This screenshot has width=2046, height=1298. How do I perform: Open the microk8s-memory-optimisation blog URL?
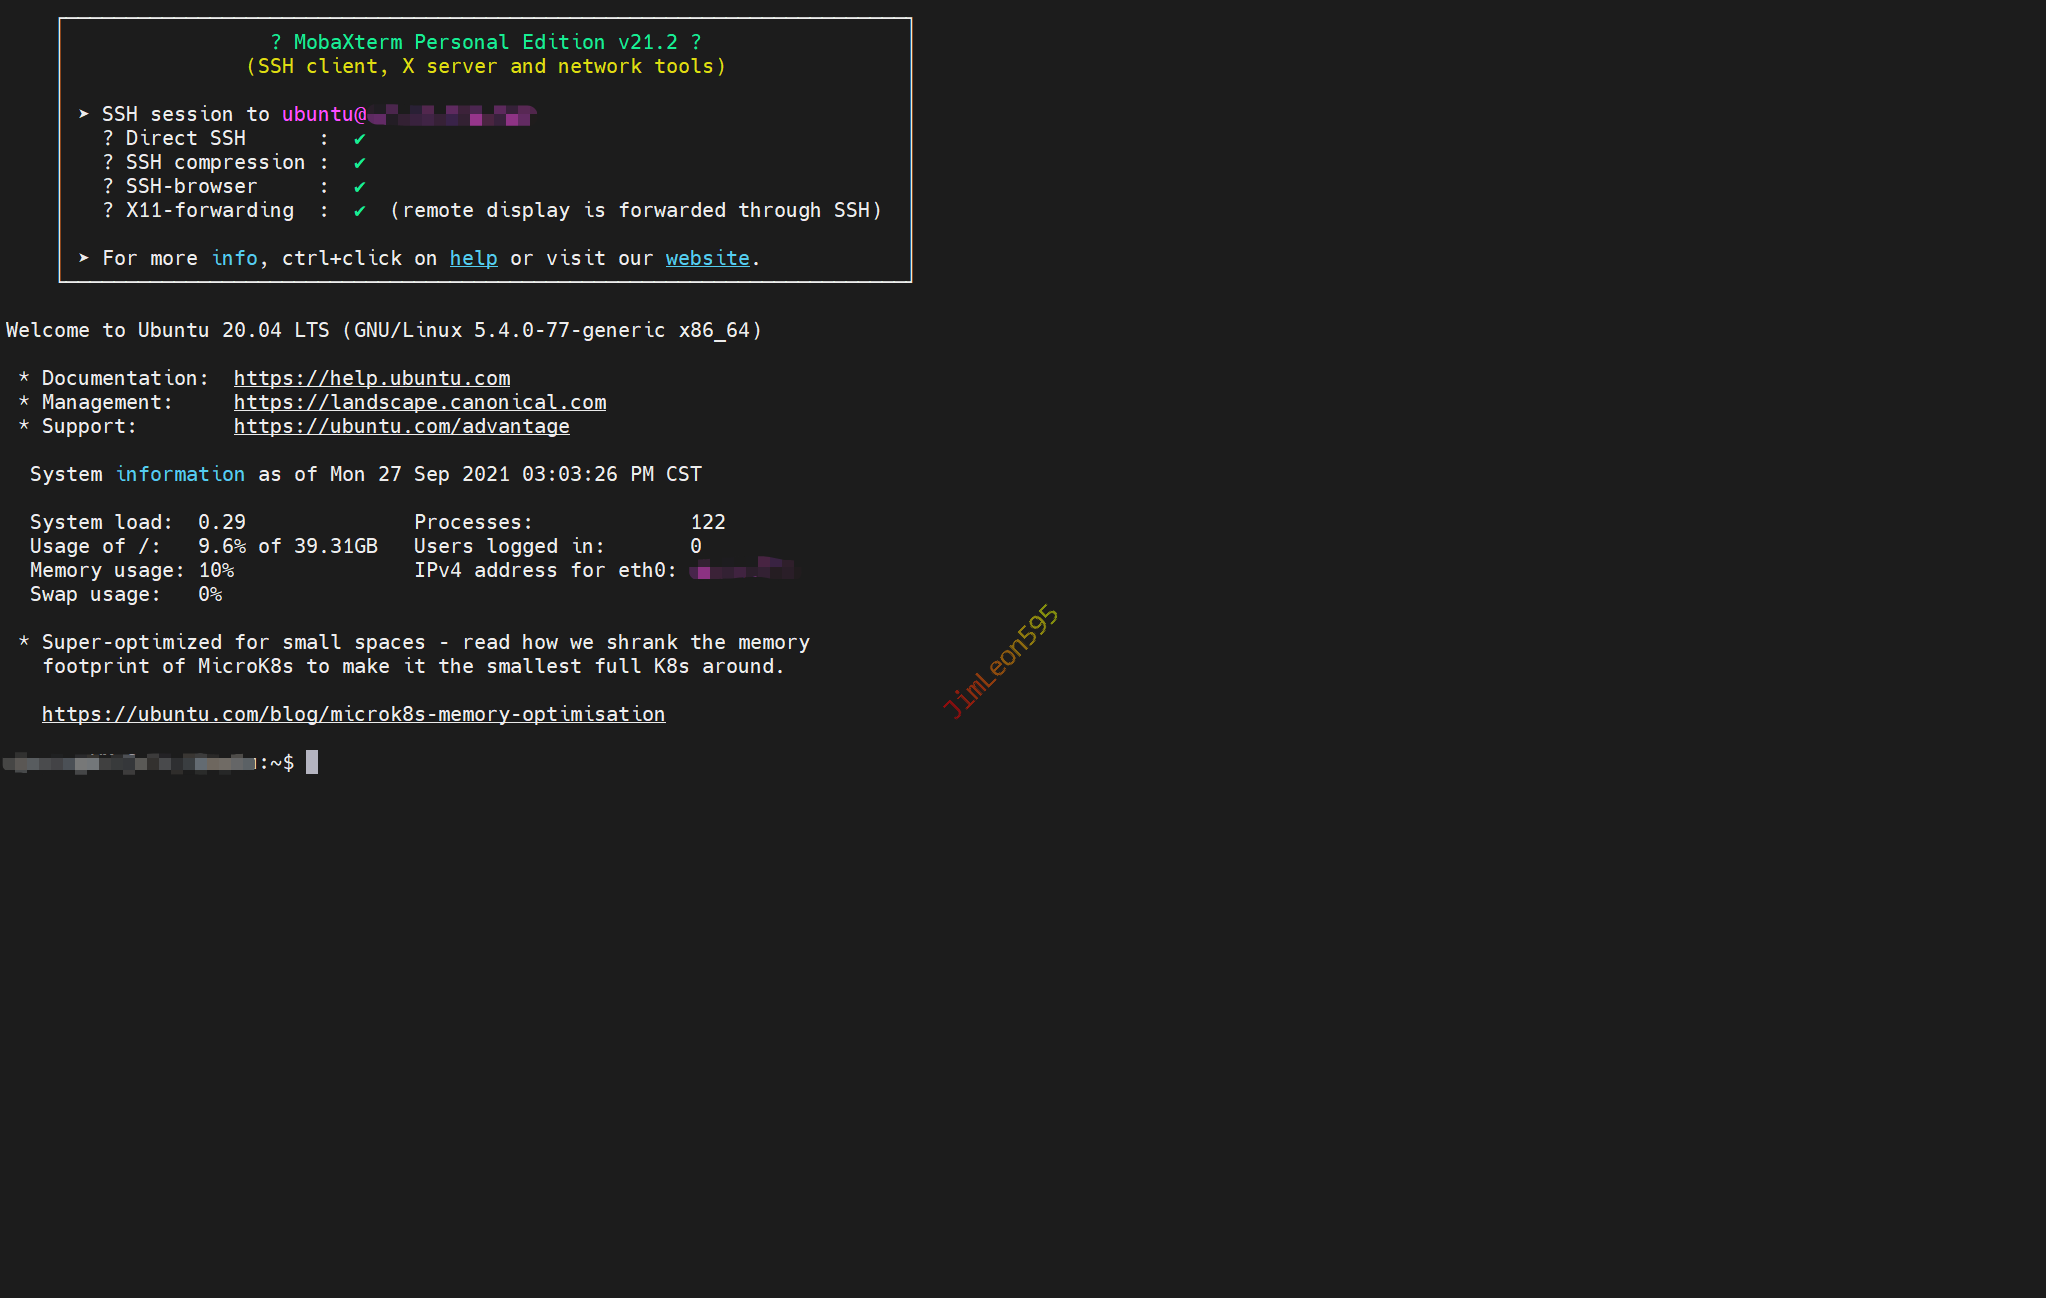click(x=353, y=714)
